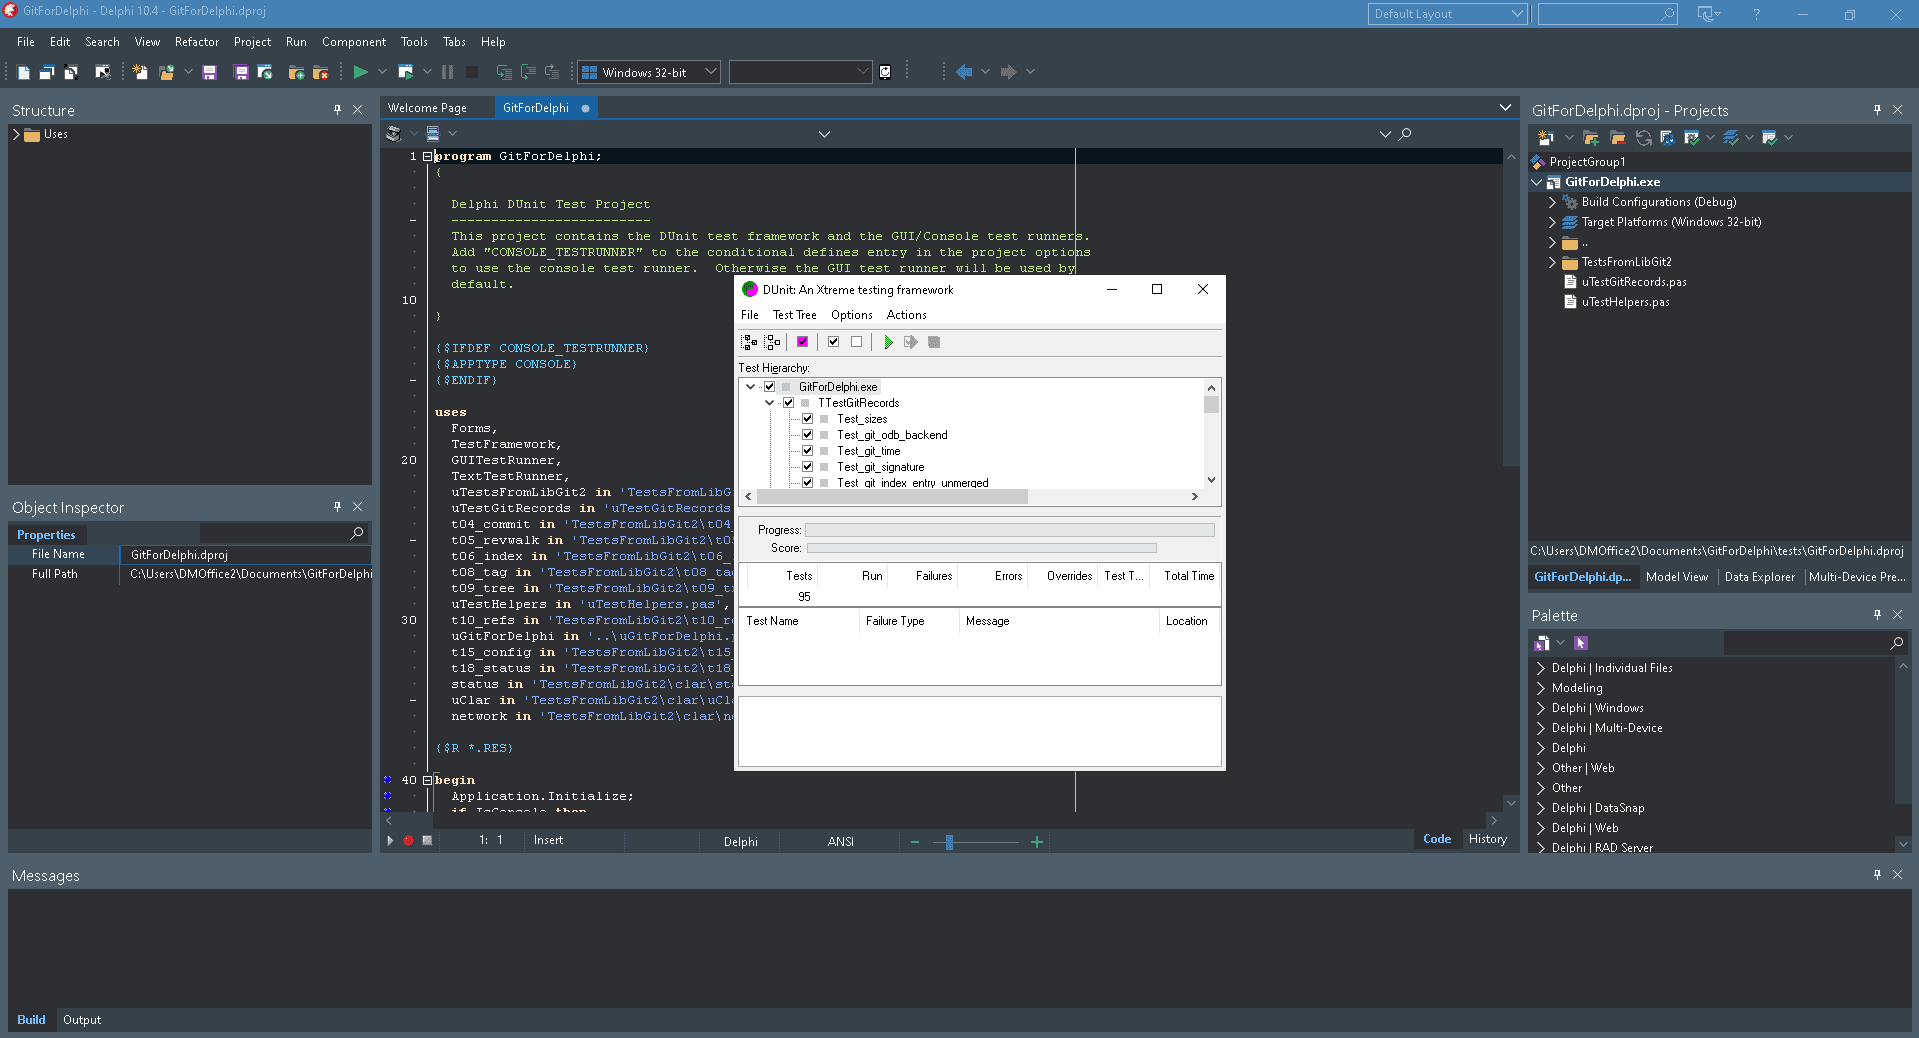Image resolution: width=1919 pixels, height=1038 pixels.
Task: Open the Data Explorer tab
Action: tap(1759, 577)
